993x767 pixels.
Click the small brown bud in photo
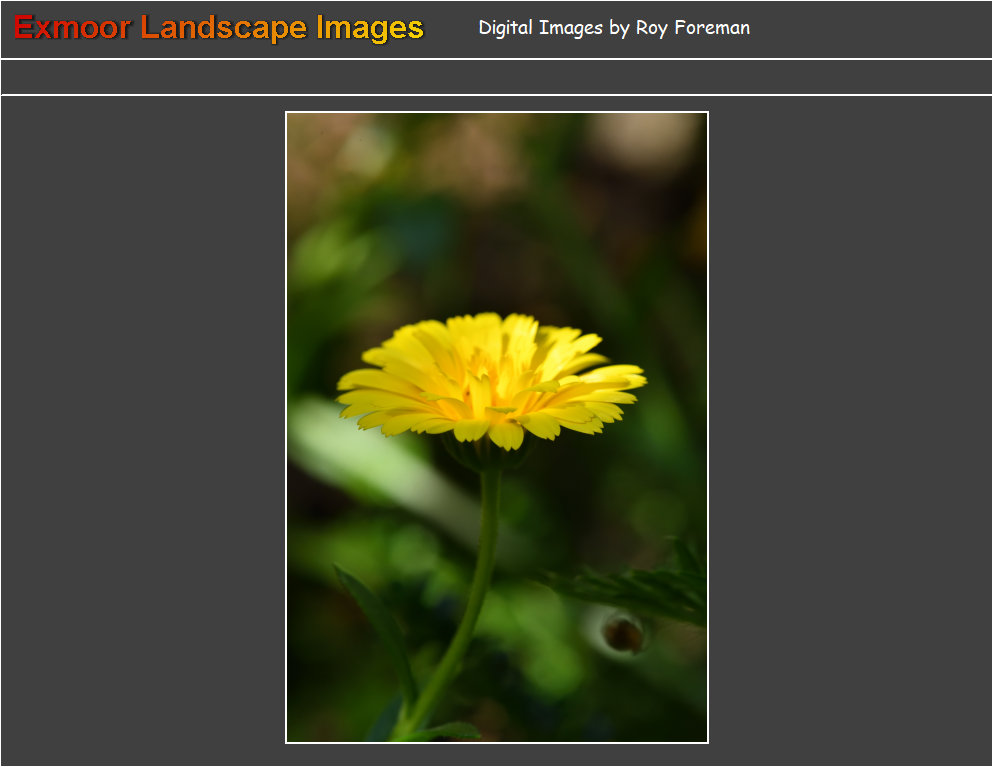coord(623,633)
